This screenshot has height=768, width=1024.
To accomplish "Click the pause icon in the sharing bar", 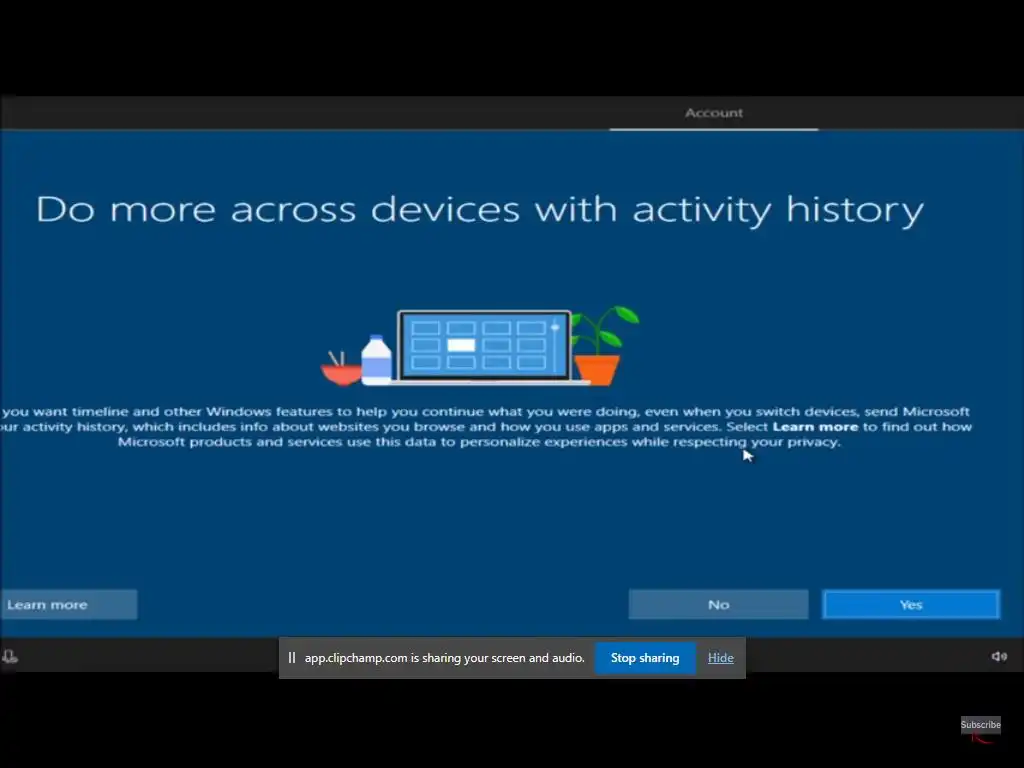I will 292,658.
